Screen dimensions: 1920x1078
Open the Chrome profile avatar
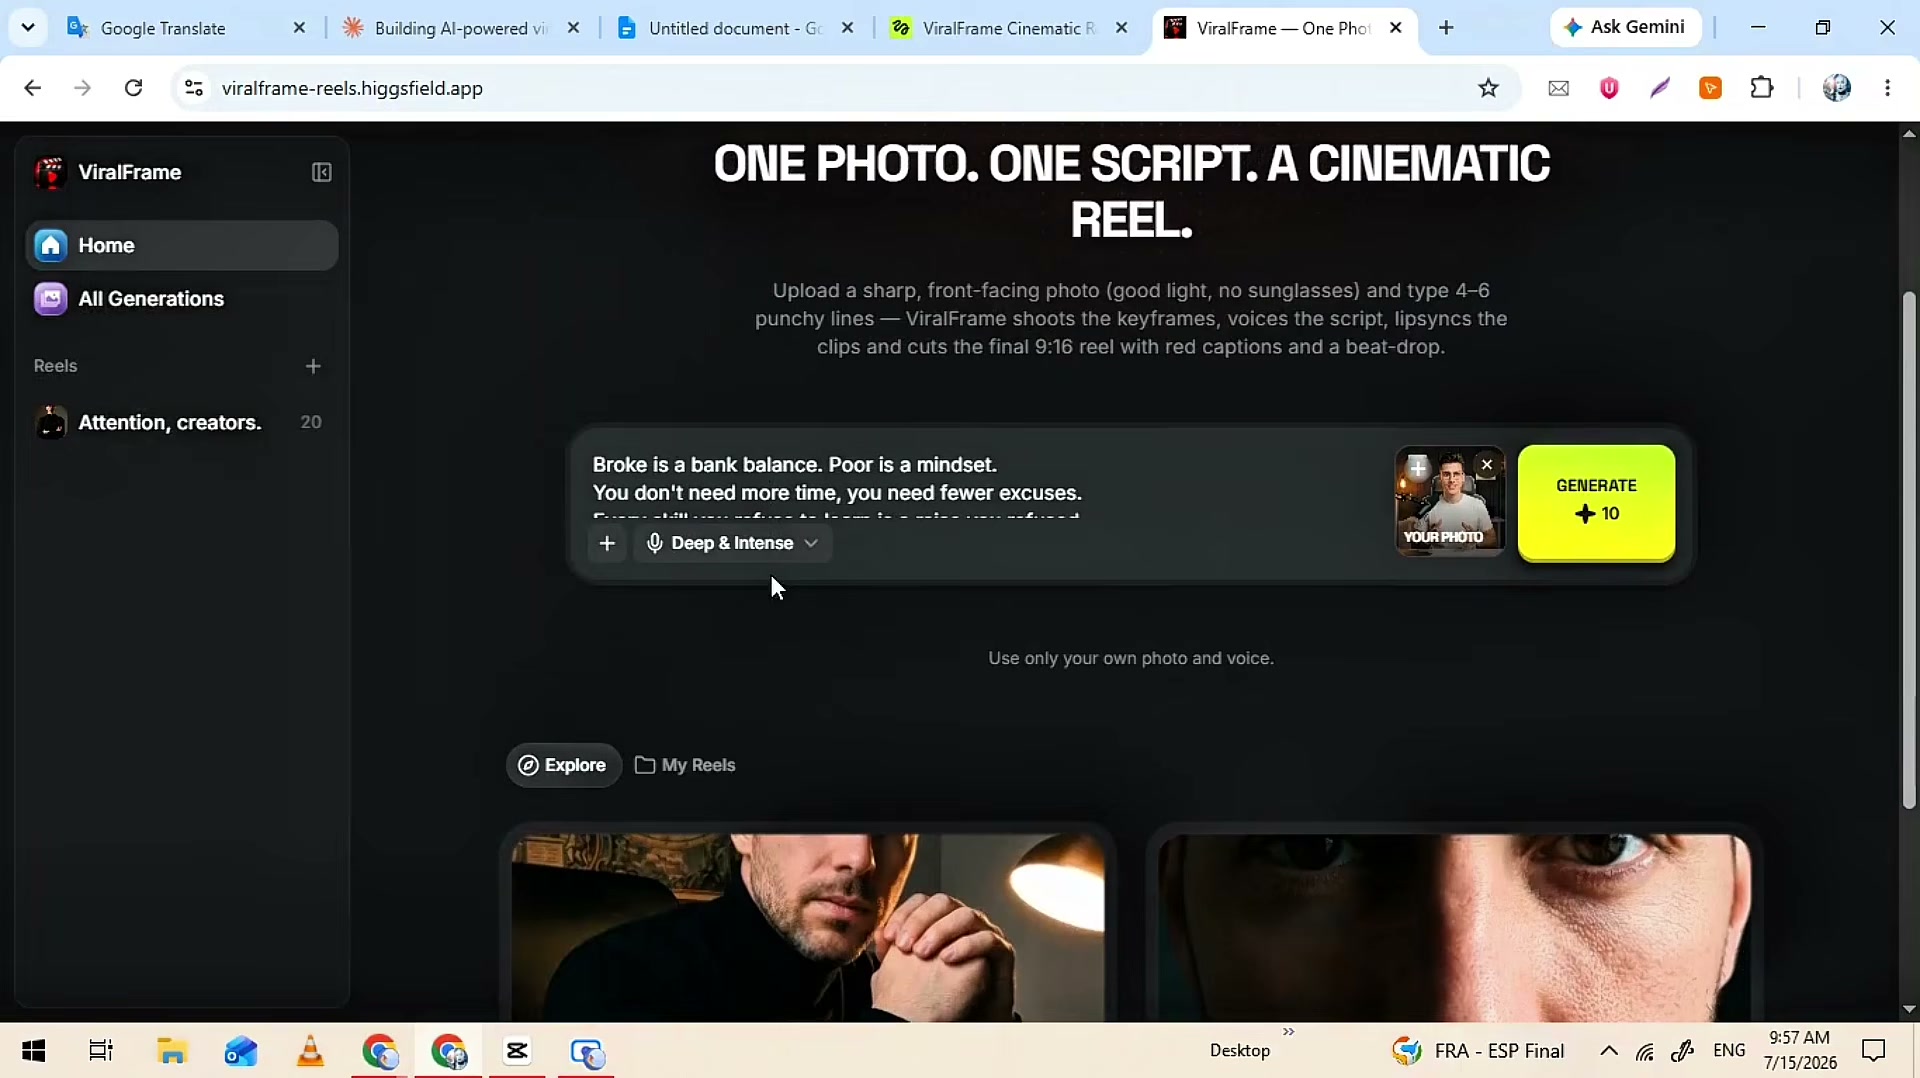pos(1837,88)
